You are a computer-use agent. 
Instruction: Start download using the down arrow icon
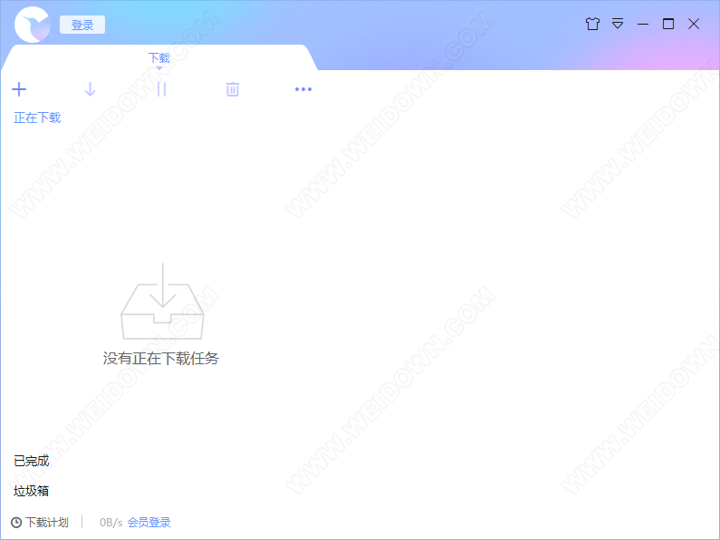[x=90, y=89]
